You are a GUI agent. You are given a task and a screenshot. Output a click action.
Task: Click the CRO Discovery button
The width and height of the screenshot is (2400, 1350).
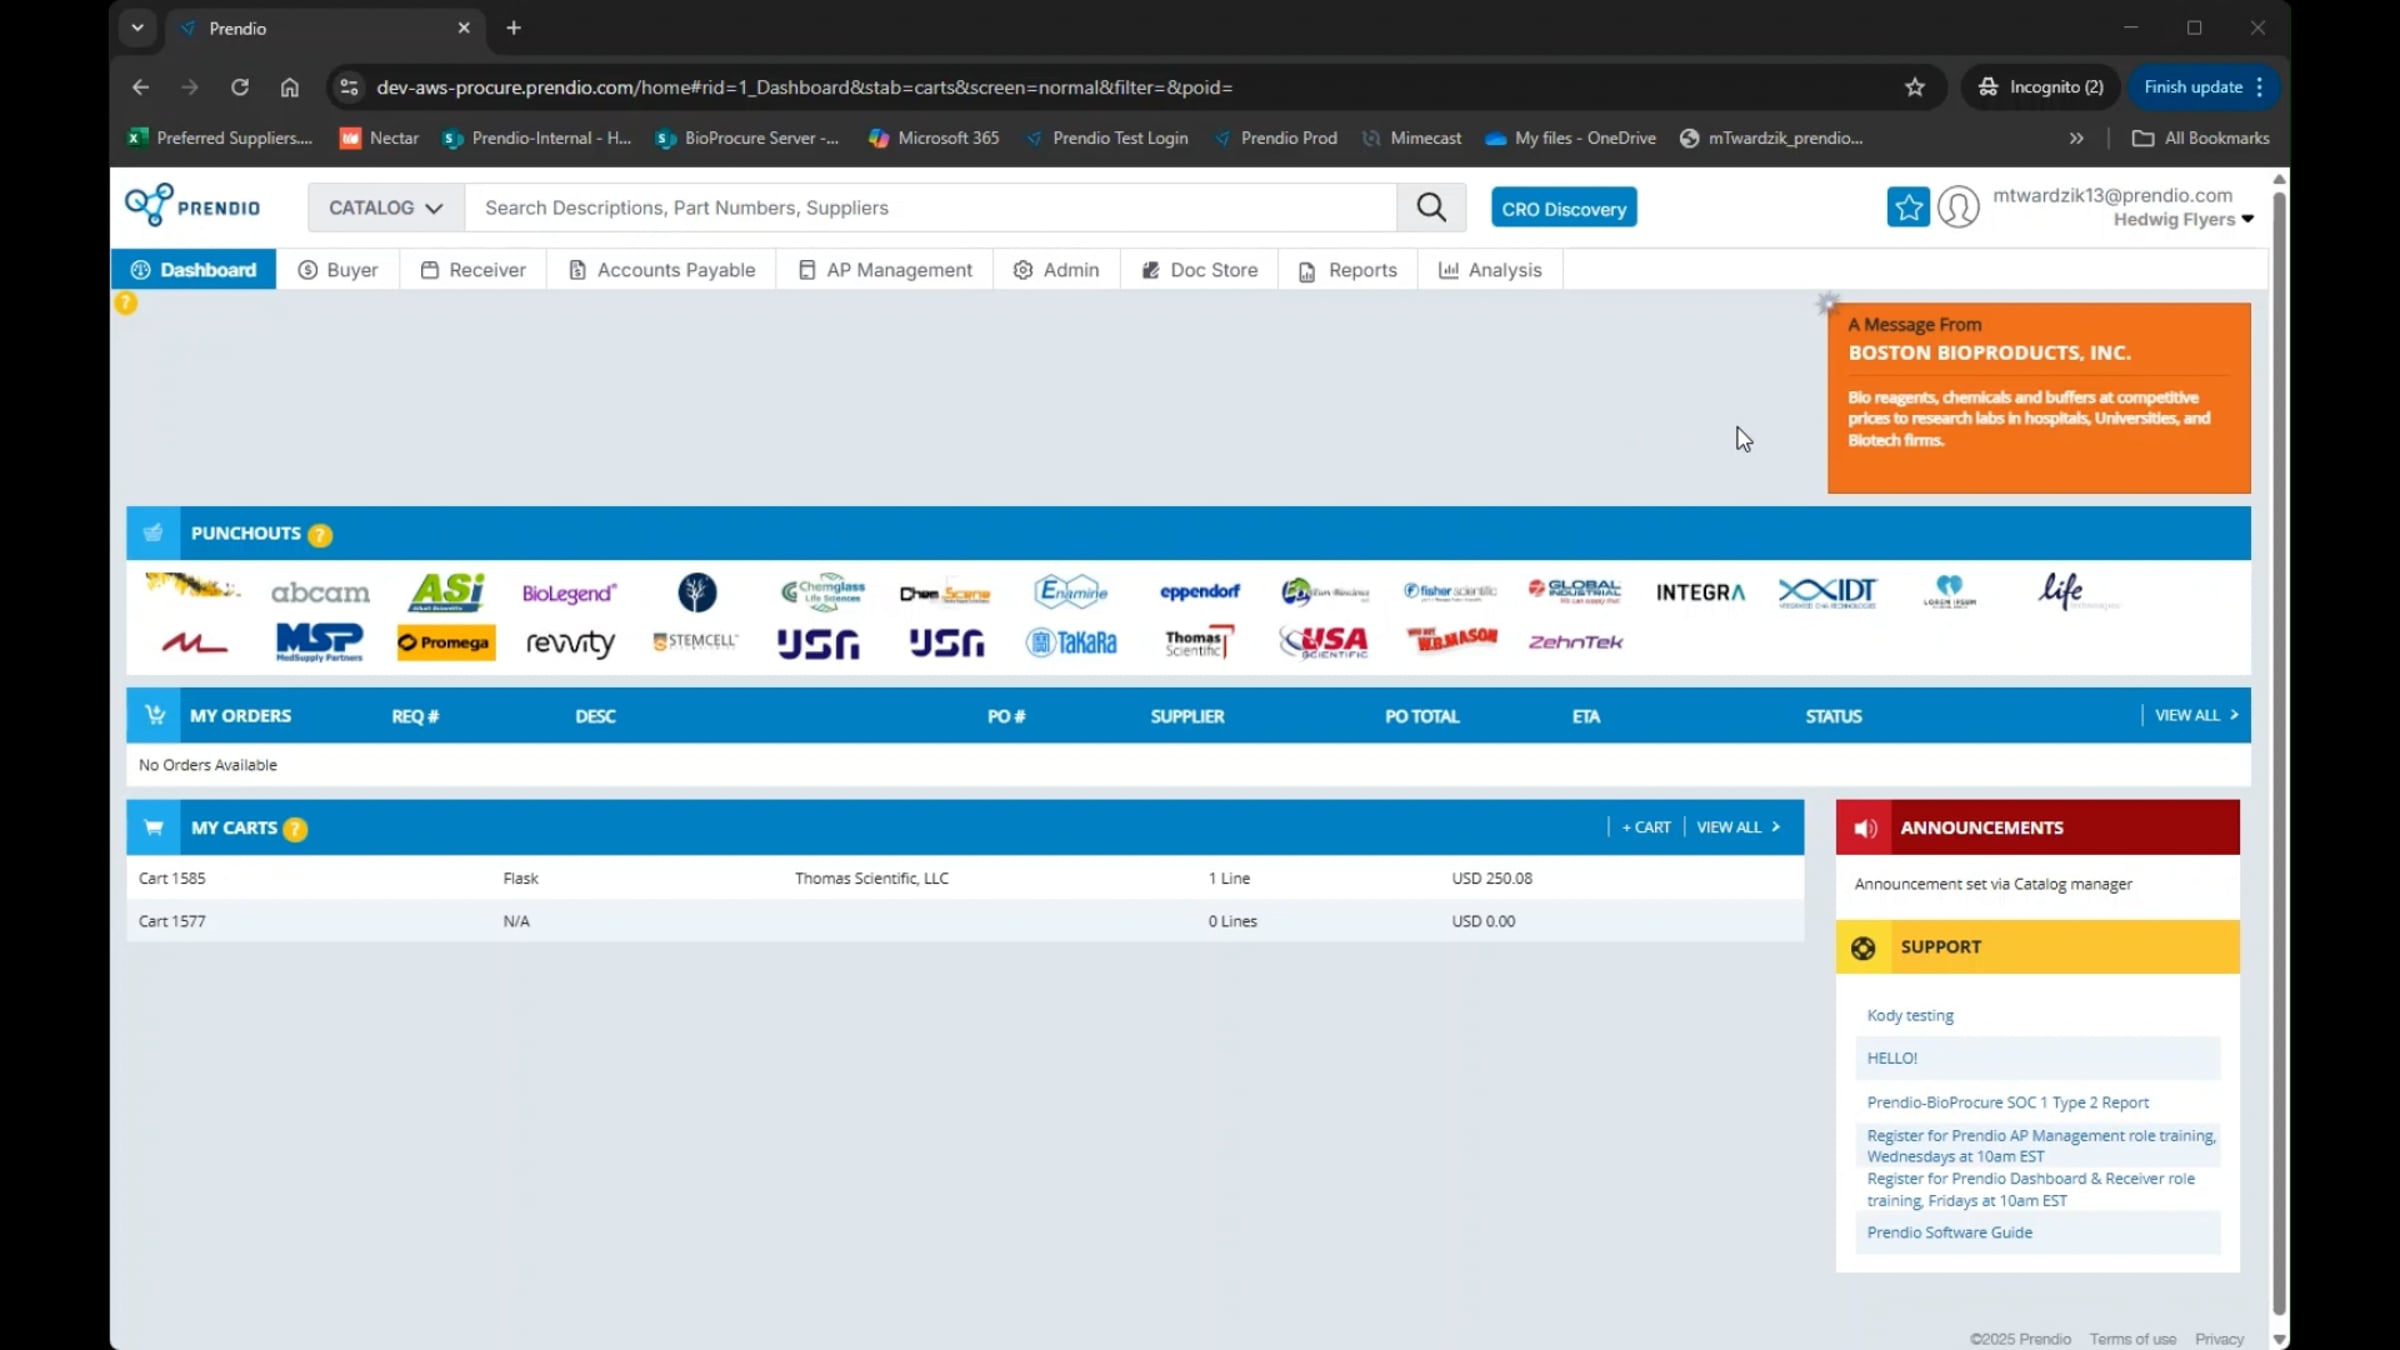pyautogui.click(x=1564, y=208)
